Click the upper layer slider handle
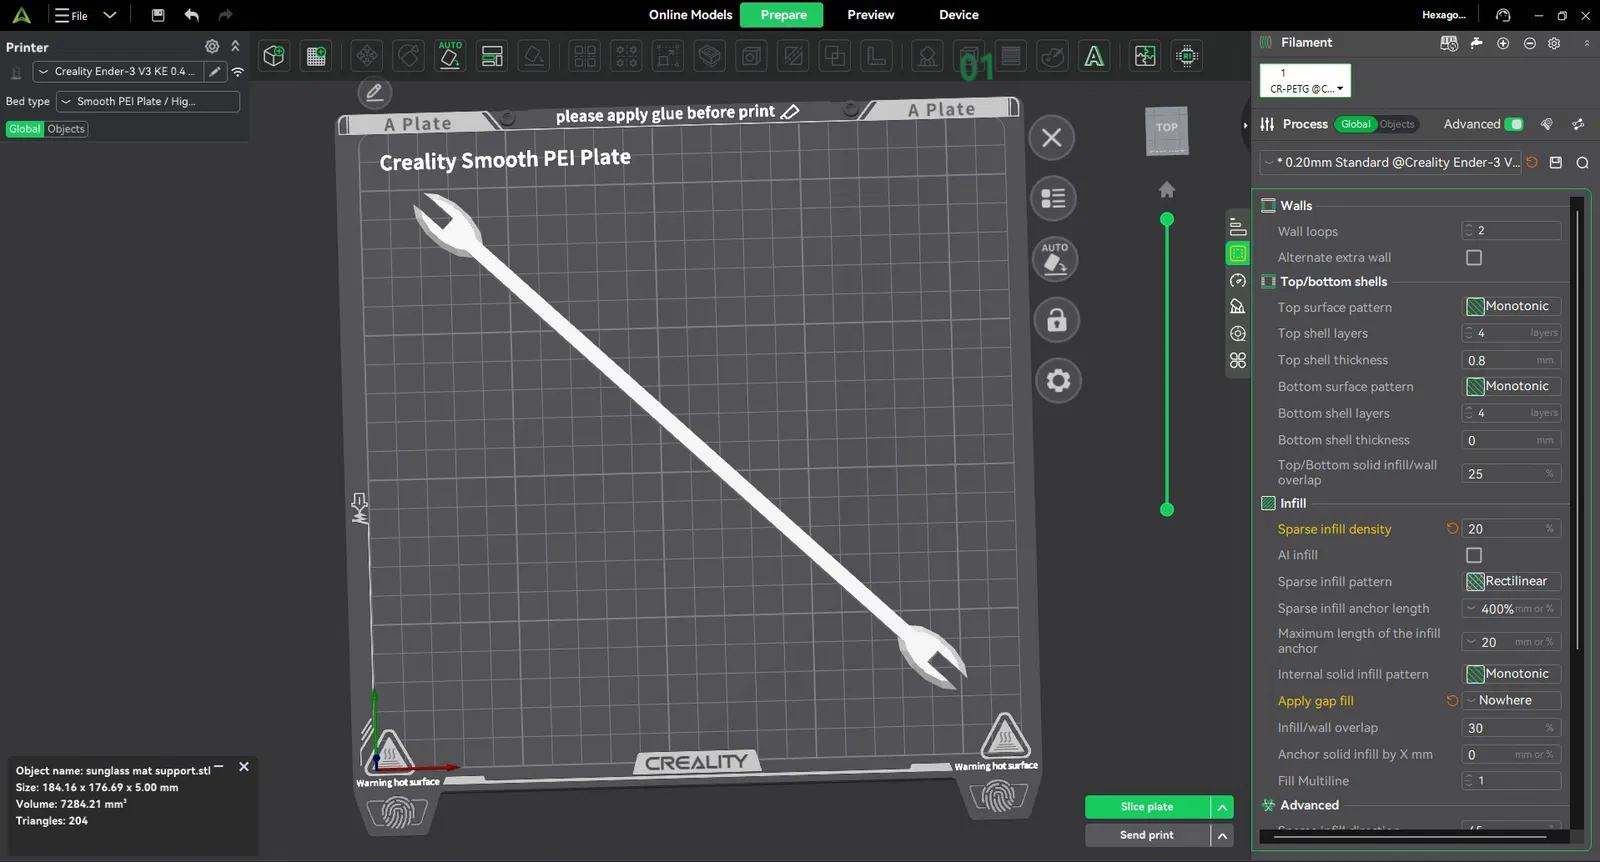The height and width of the screenshot is (862, 1600). 1167,219
